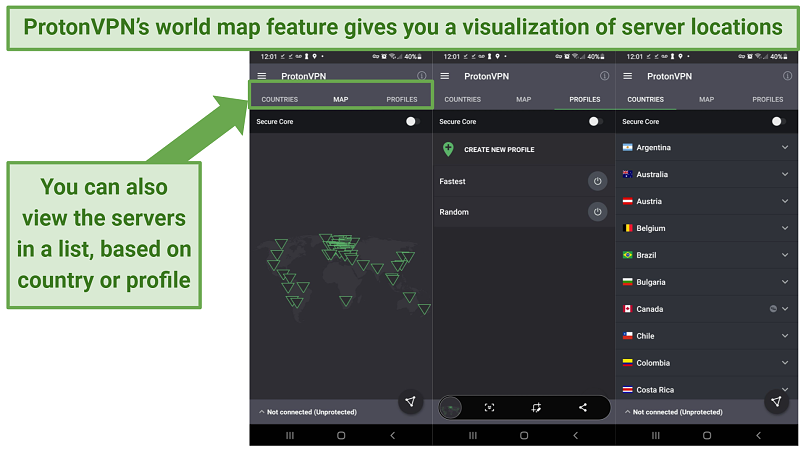Select MAP tab on map screen
The height and width of the screenshot is (453, 806).
341,99
